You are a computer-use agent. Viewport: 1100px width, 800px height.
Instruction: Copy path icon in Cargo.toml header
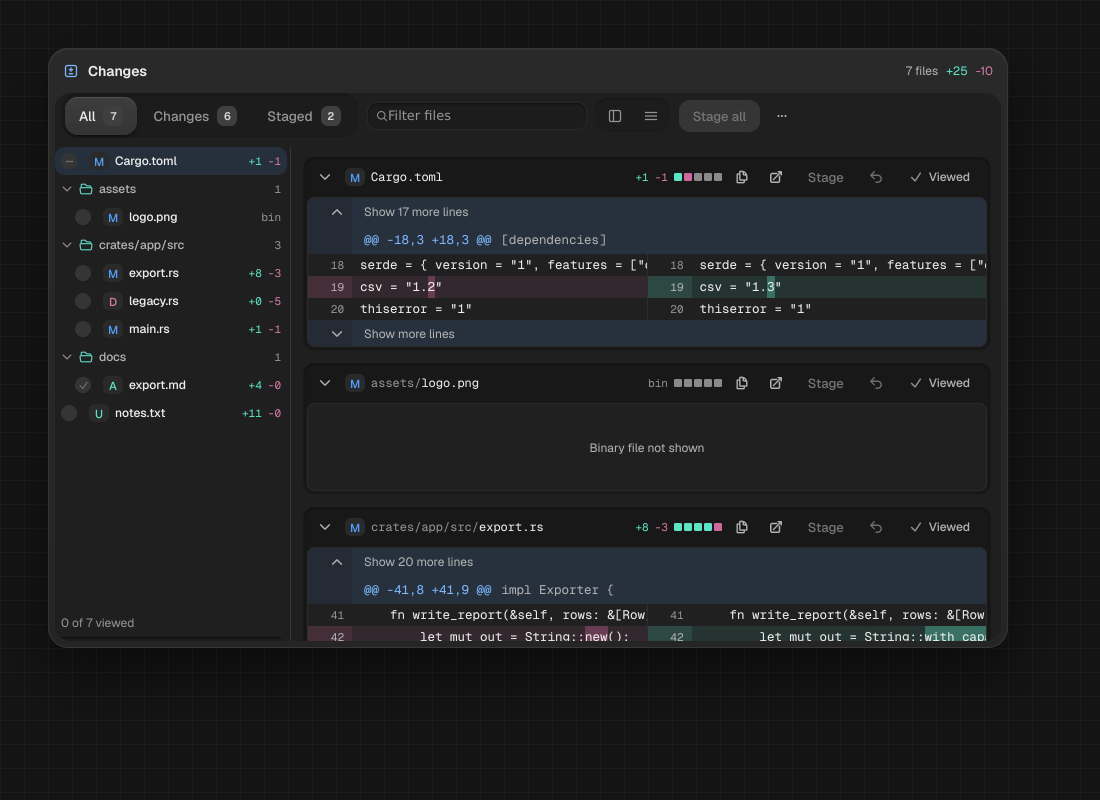click(742, 178)
